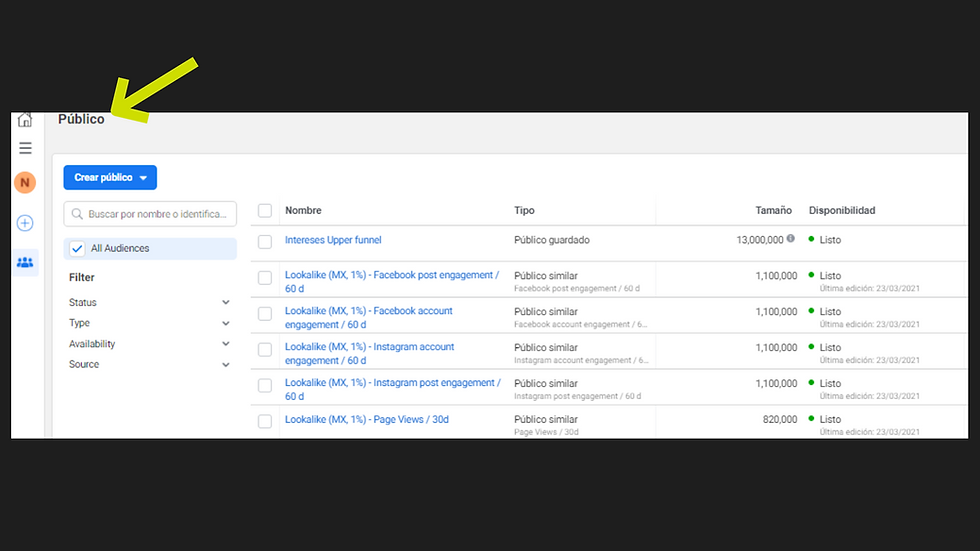Click the search by name input field
The height and width of the screenshot is (551, 980).
point(160,214)
